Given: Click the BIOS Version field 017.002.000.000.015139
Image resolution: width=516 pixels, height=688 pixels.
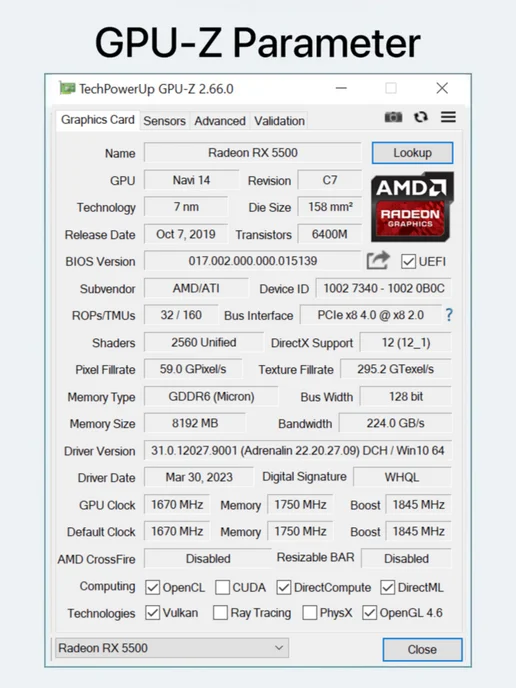Looking at the screenshot, I should (253, 261).
